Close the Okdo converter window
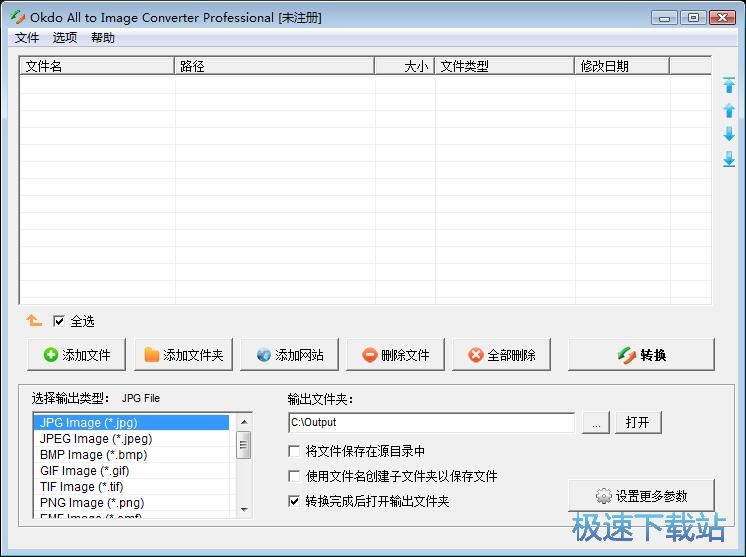 click(x=722, y=18)
